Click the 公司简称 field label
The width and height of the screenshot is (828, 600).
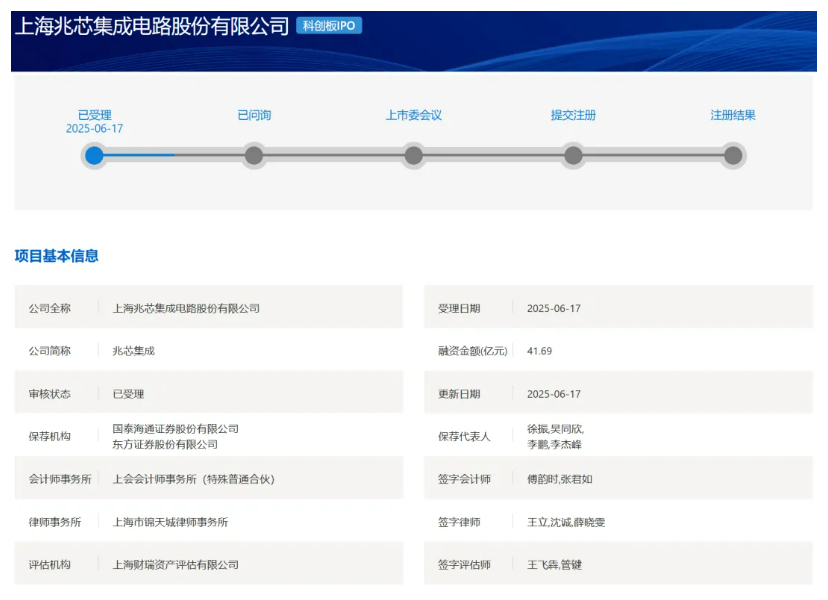pos(50,351)
